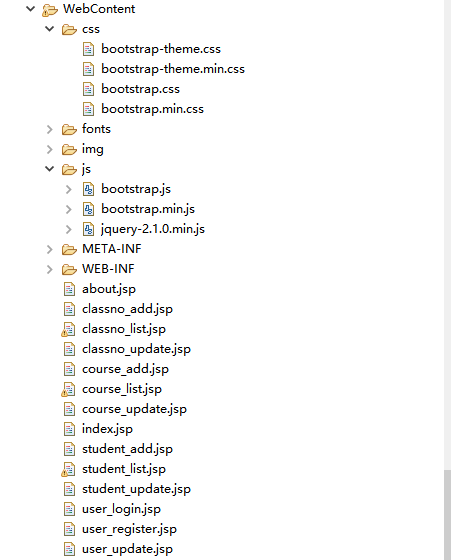
Task: Click the user_login.jsp file icon
Action: [x=69, y=509]
